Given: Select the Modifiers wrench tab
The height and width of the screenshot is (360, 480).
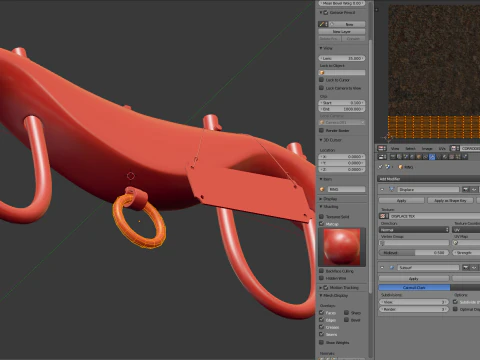Looking at the screenshot, I should tap(432, 157).
